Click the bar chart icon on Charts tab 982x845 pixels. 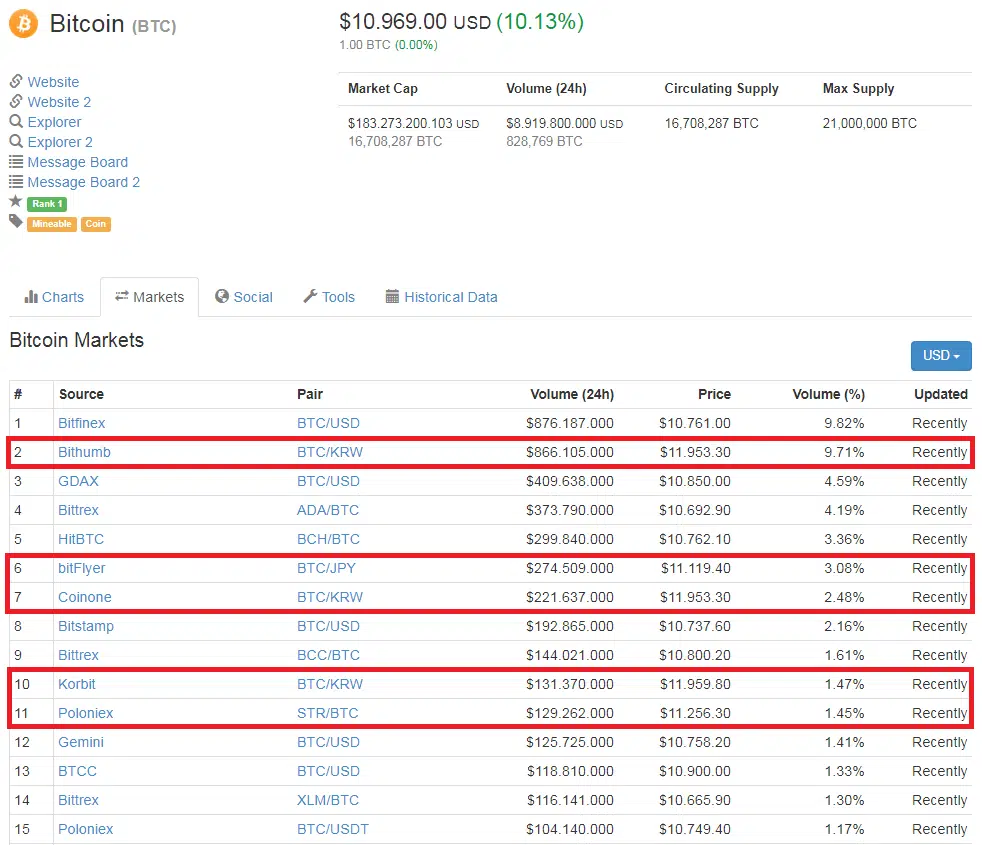coord(31,296)
